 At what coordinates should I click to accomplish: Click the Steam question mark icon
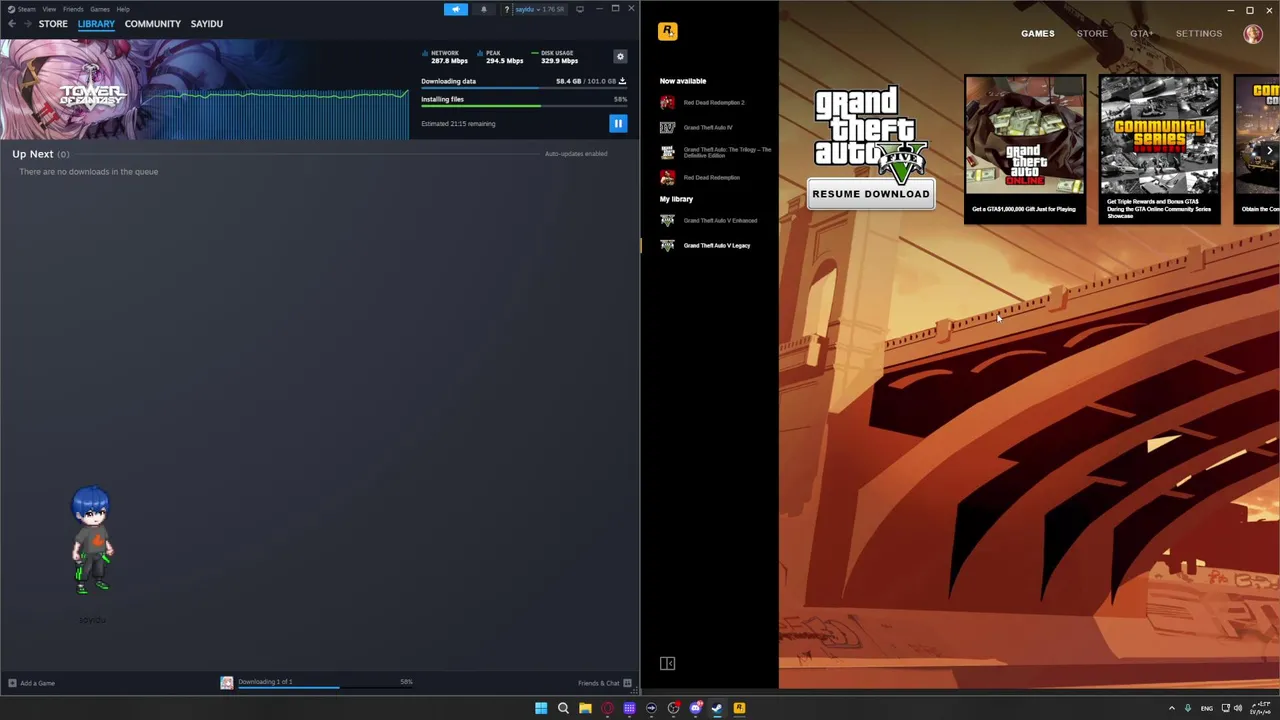(507, 9)
